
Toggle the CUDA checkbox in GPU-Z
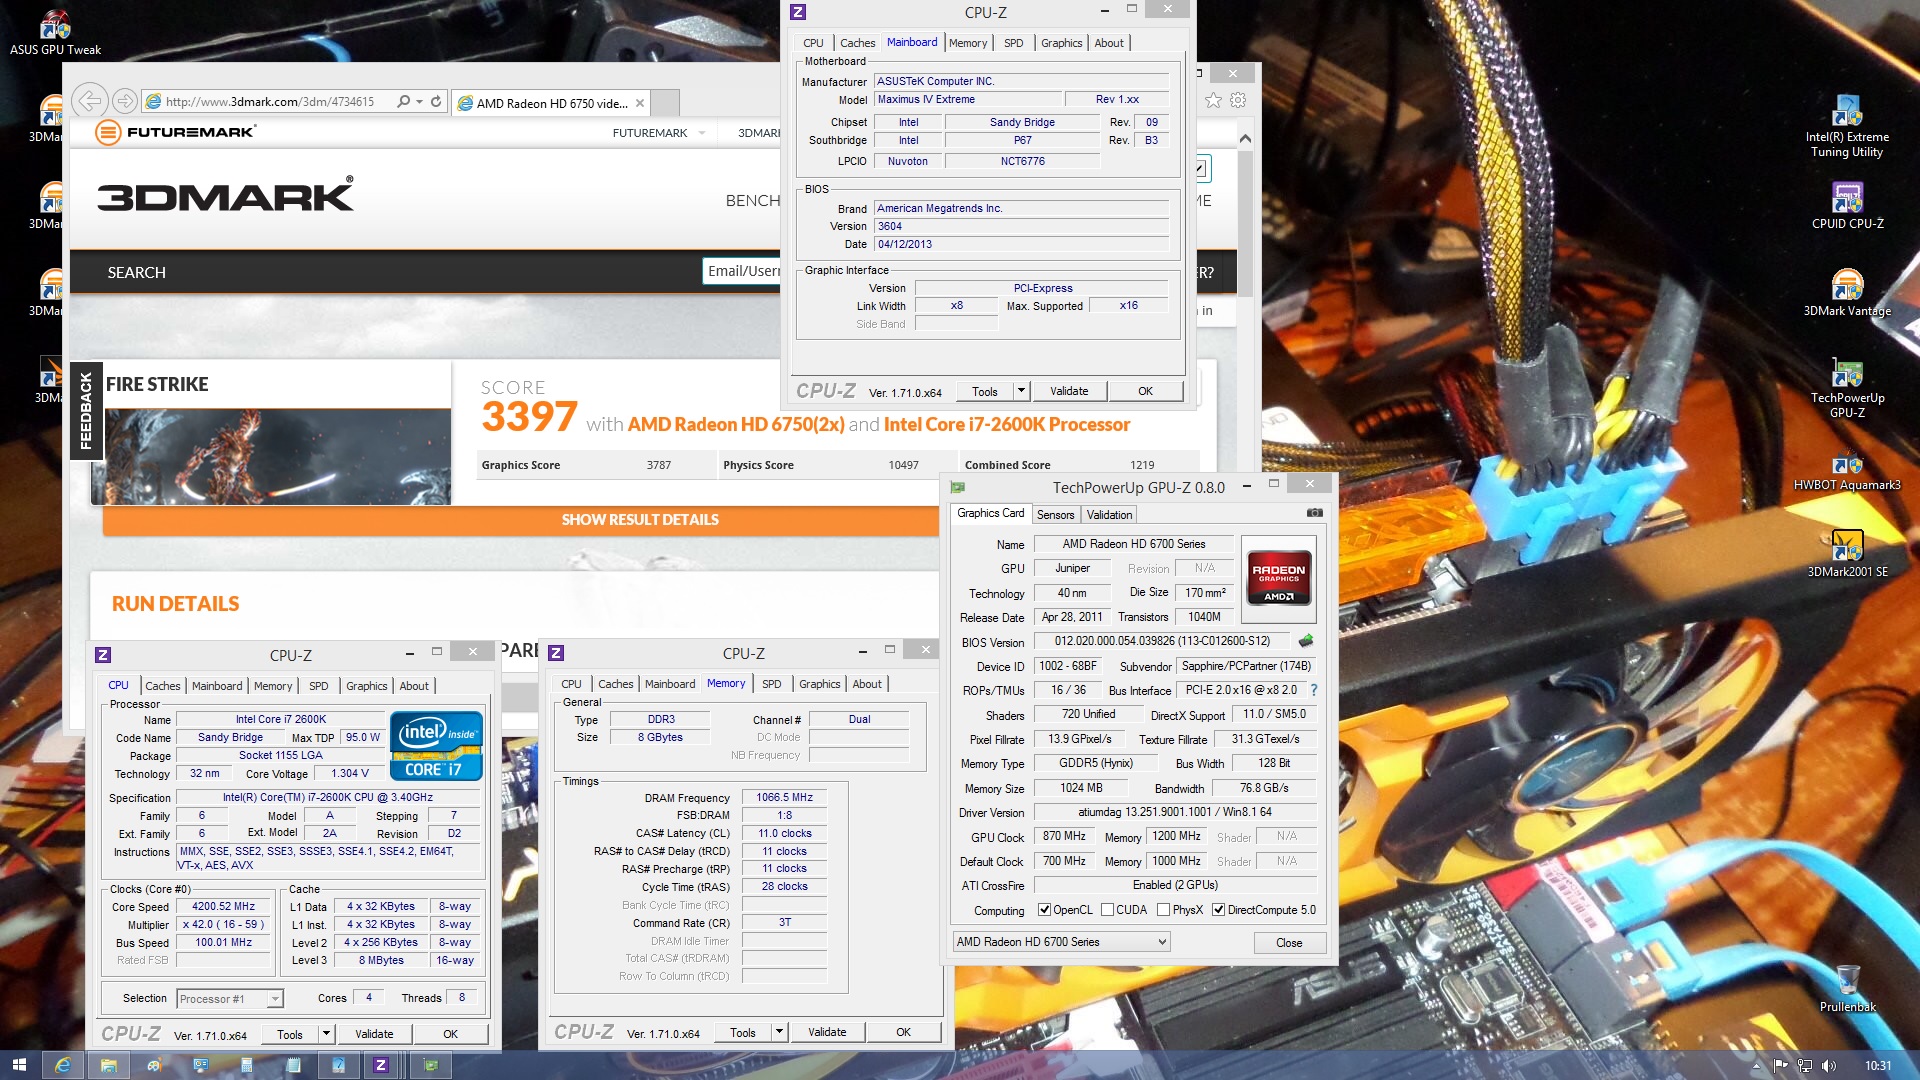pos(1107,910)
